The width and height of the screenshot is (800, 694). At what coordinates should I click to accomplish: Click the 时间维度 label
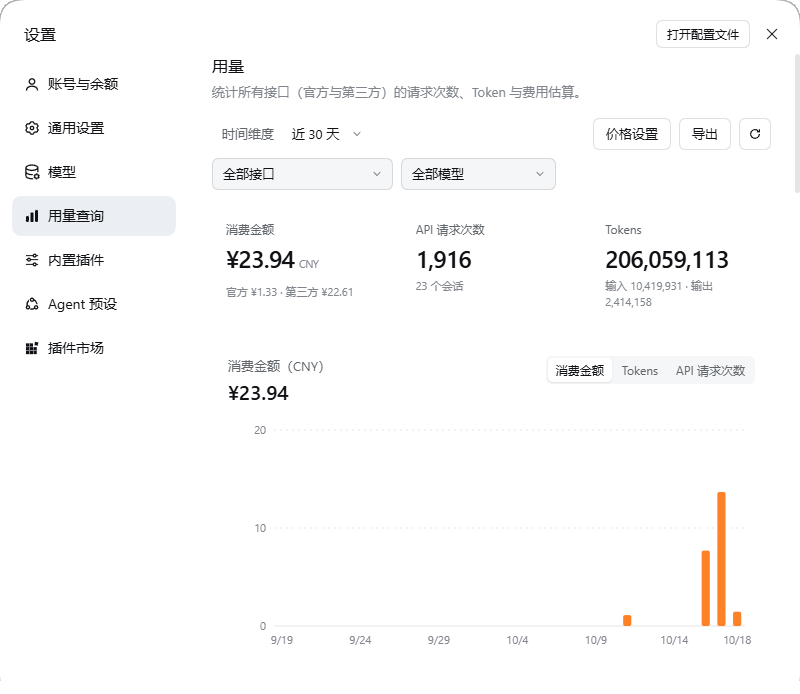pos(247,134)
